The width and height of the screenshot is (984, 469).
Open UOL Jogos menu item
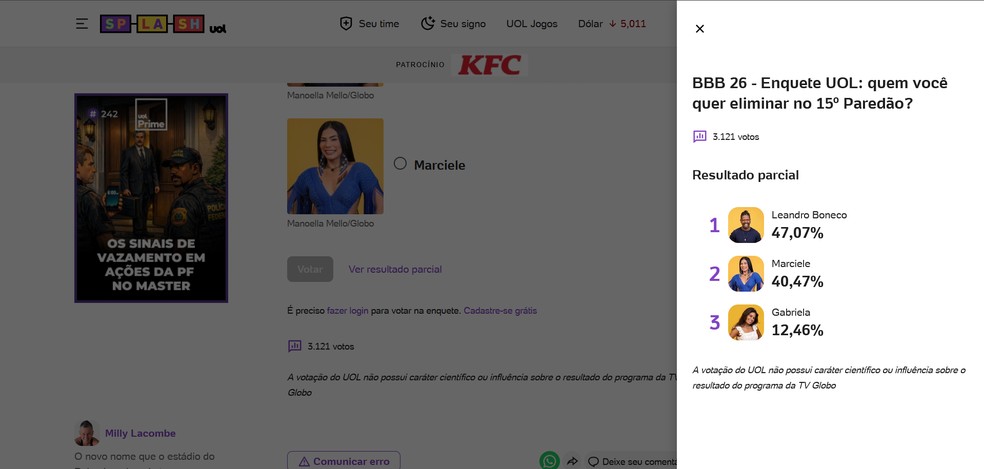(532, 24)
